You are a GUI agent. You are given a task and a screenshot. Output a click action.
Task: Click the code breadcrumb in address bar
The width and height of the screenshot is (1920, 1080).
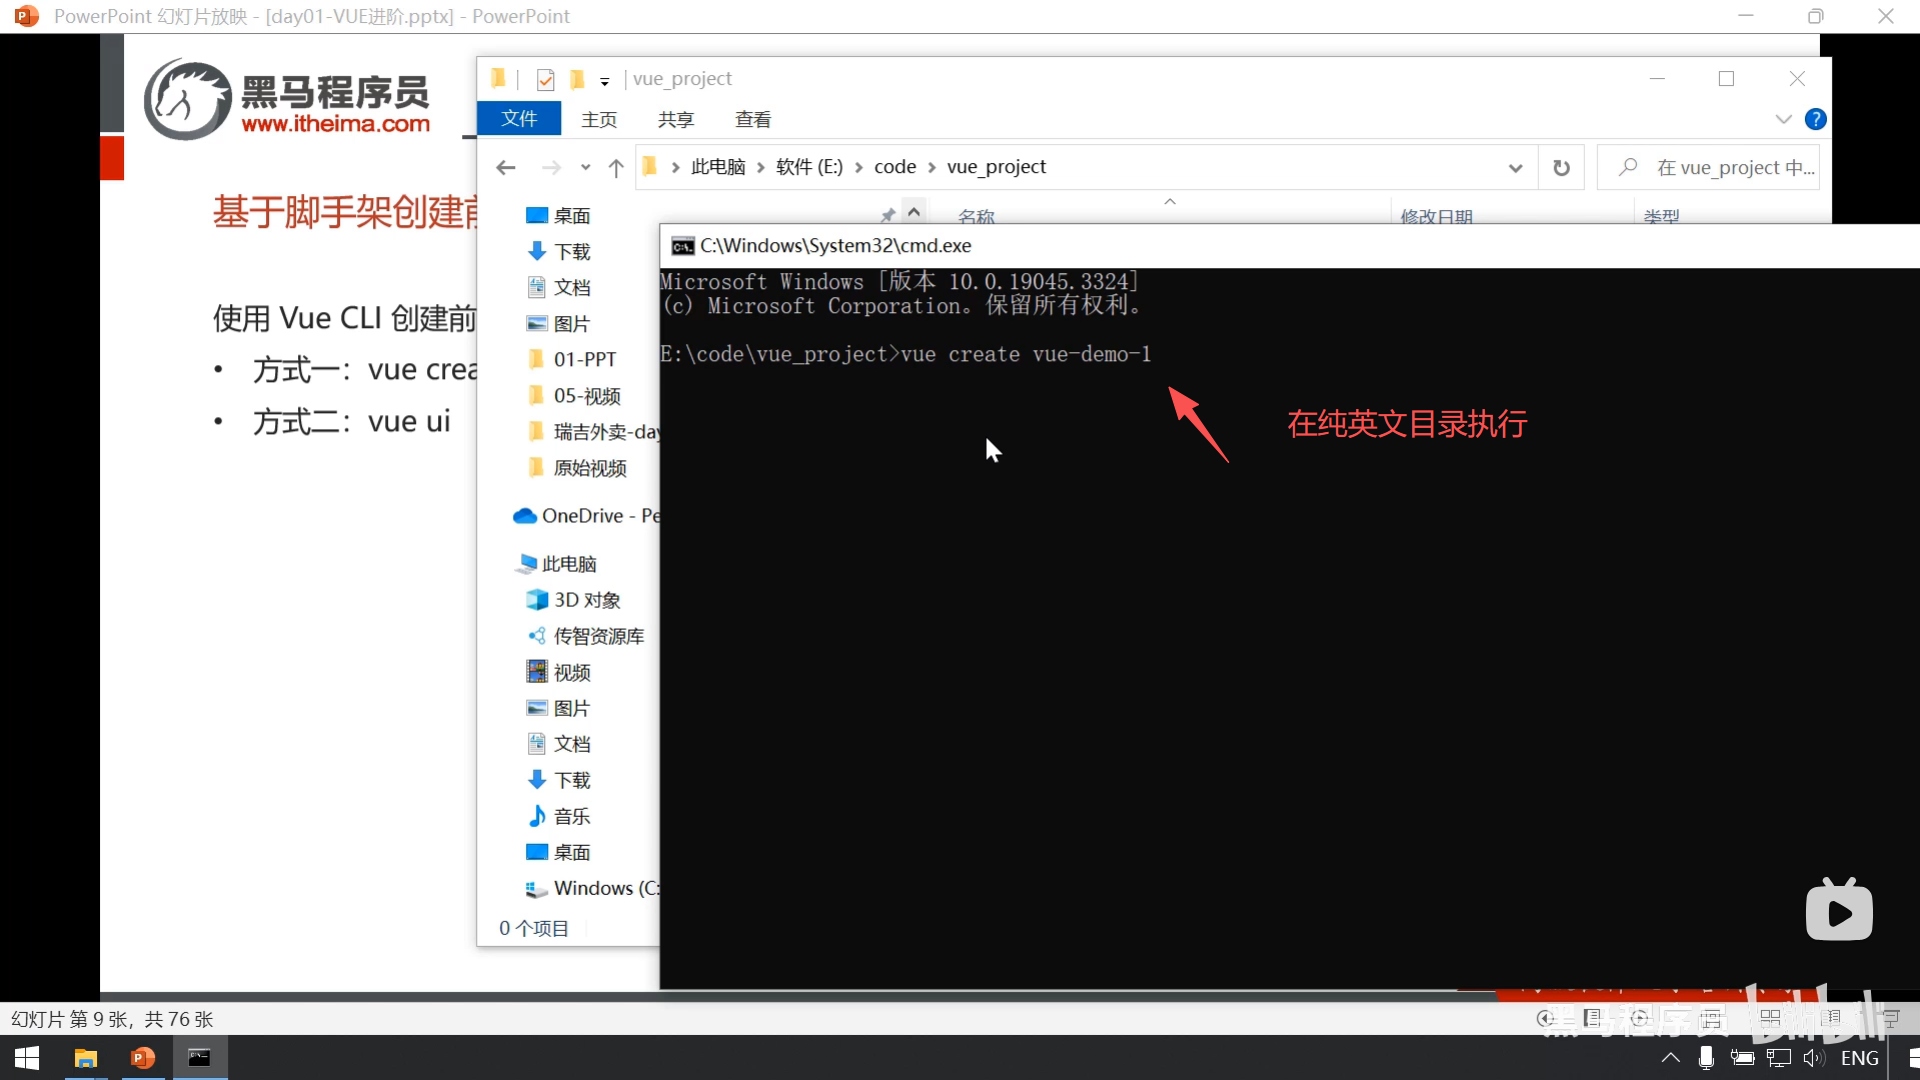(894, 167)
